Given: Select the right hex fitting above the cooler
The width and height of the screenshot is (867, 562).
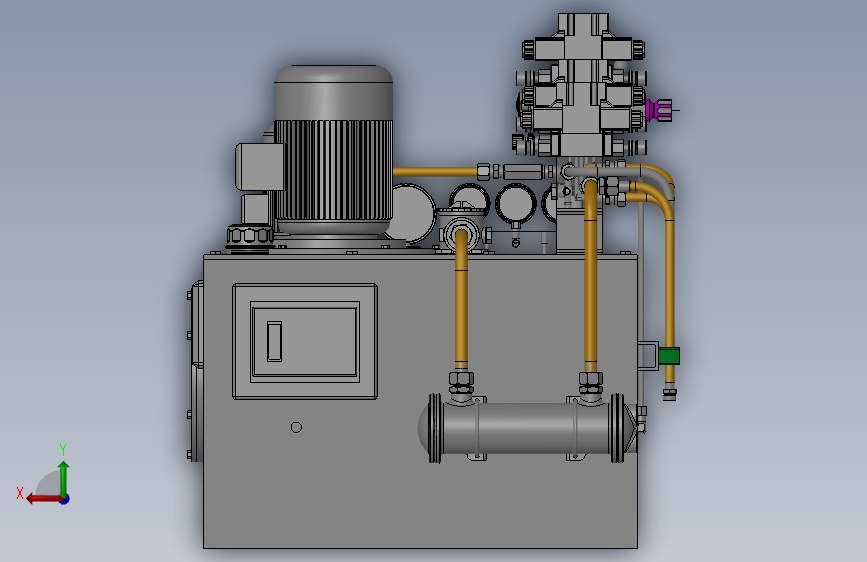Looking at the screenshot, I should (x=591, y=382).
